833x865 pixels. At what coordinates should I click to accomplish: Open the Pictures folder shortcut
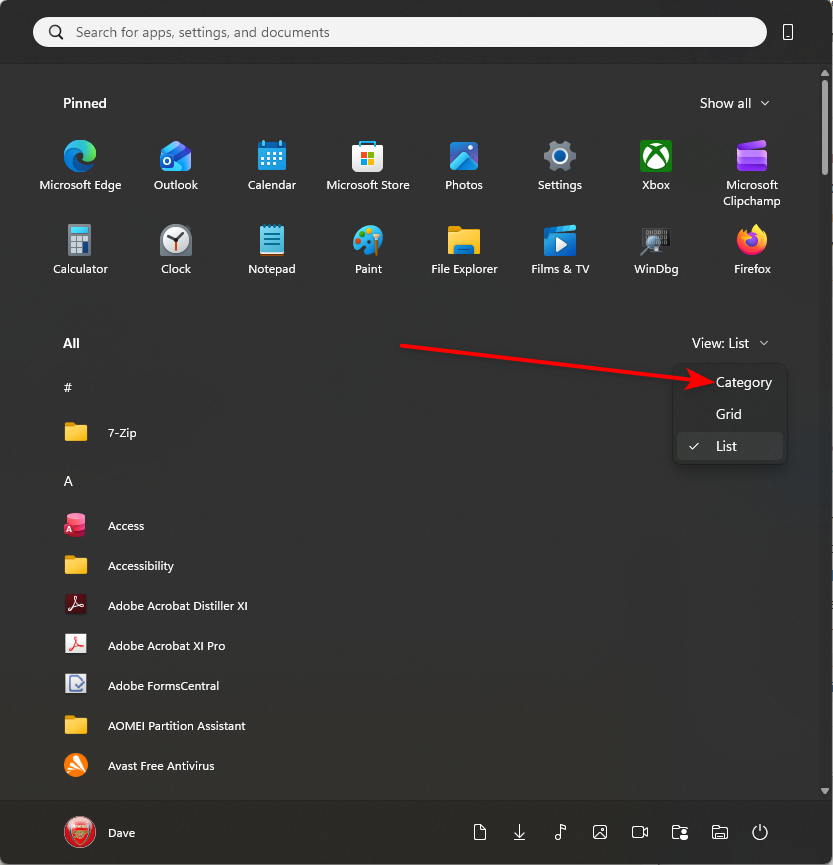(600, 832)
